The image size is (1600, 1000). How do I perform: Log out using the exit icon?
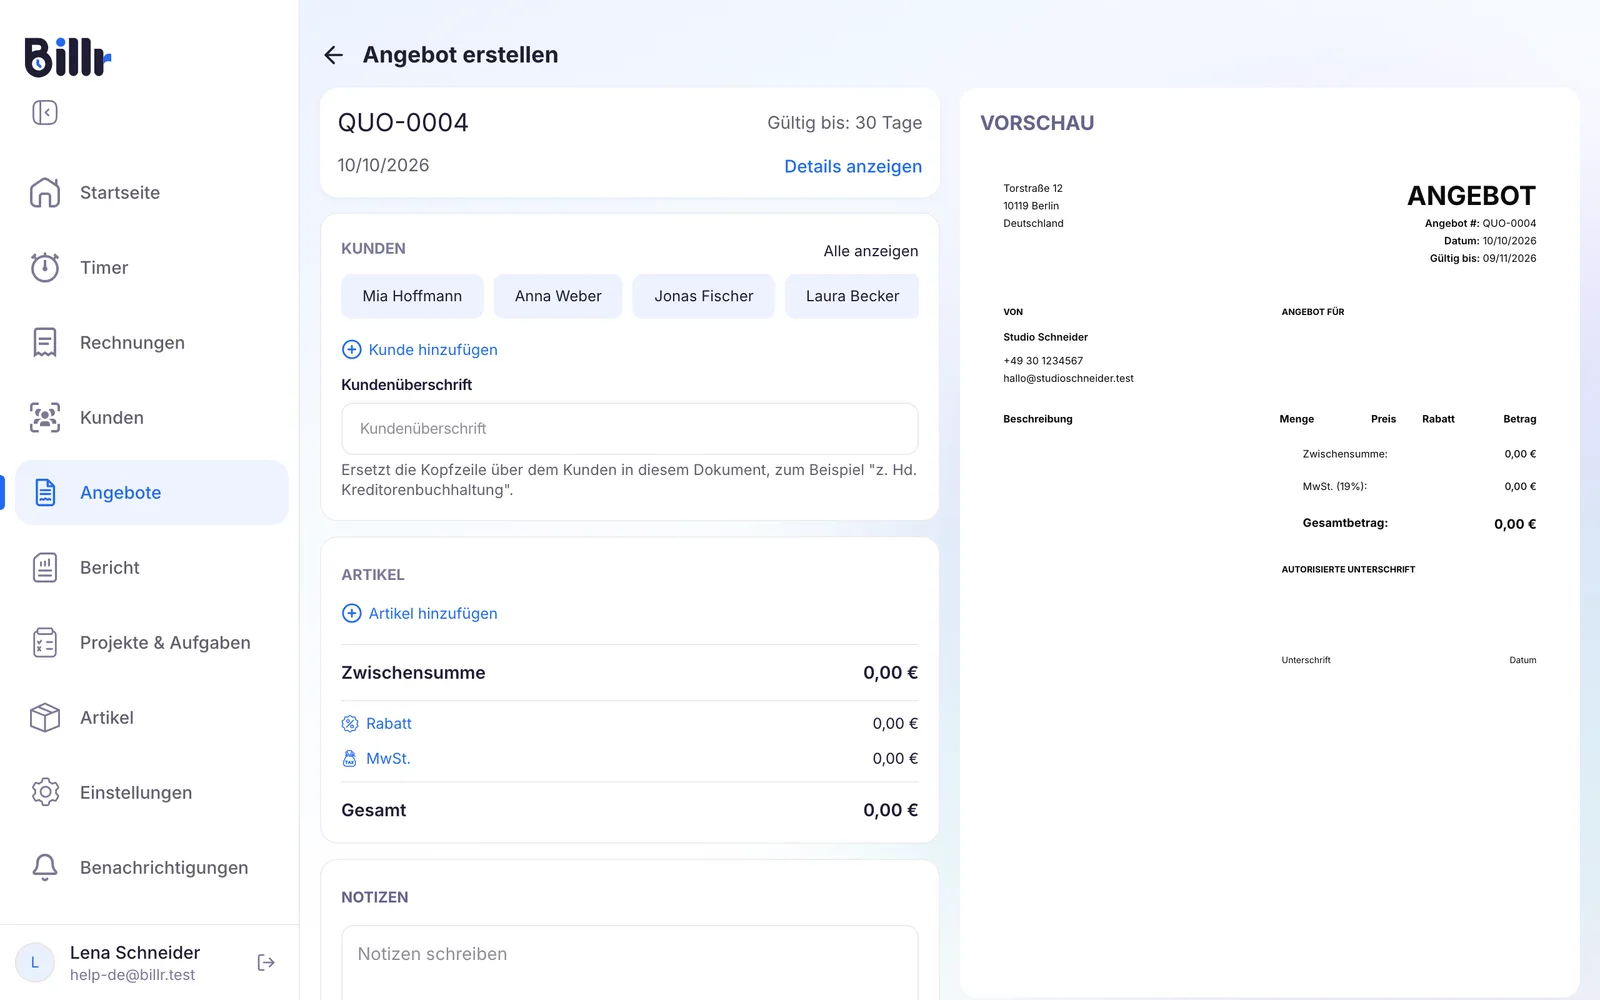click(x=266, y=962)
